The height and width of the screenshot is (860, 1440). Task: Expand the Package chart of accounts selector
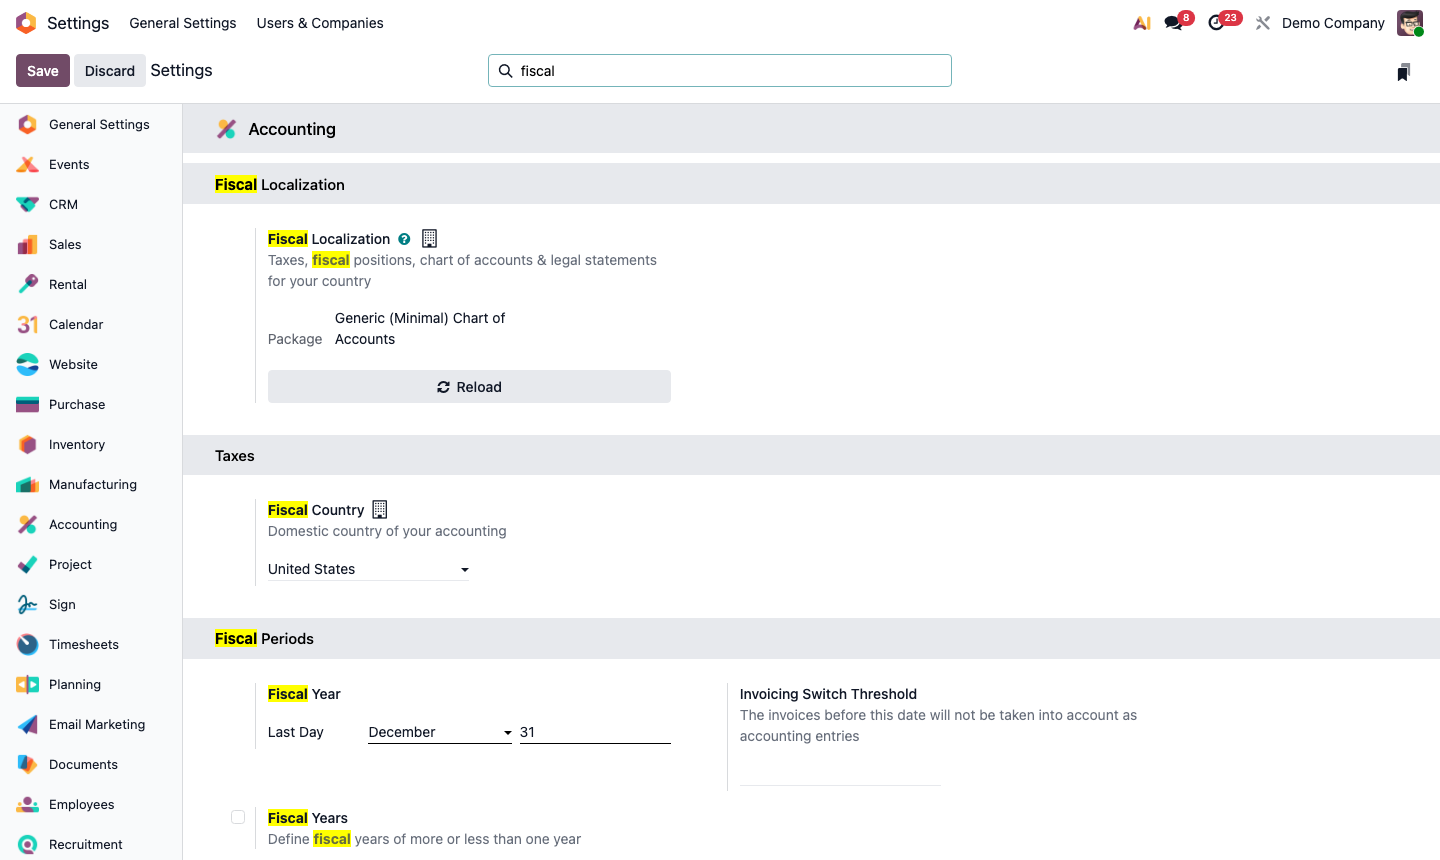pyautogui.click(x=420, y=328)
